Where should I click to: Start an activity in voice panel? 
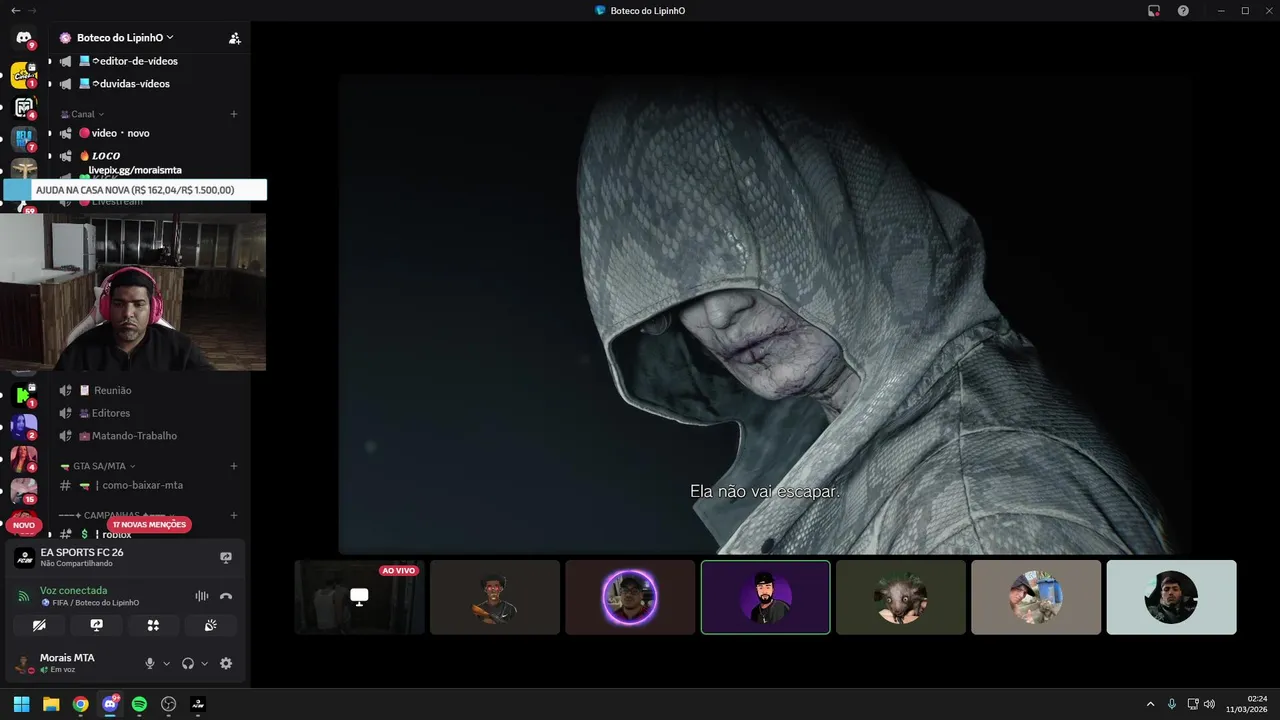(153, 625)
